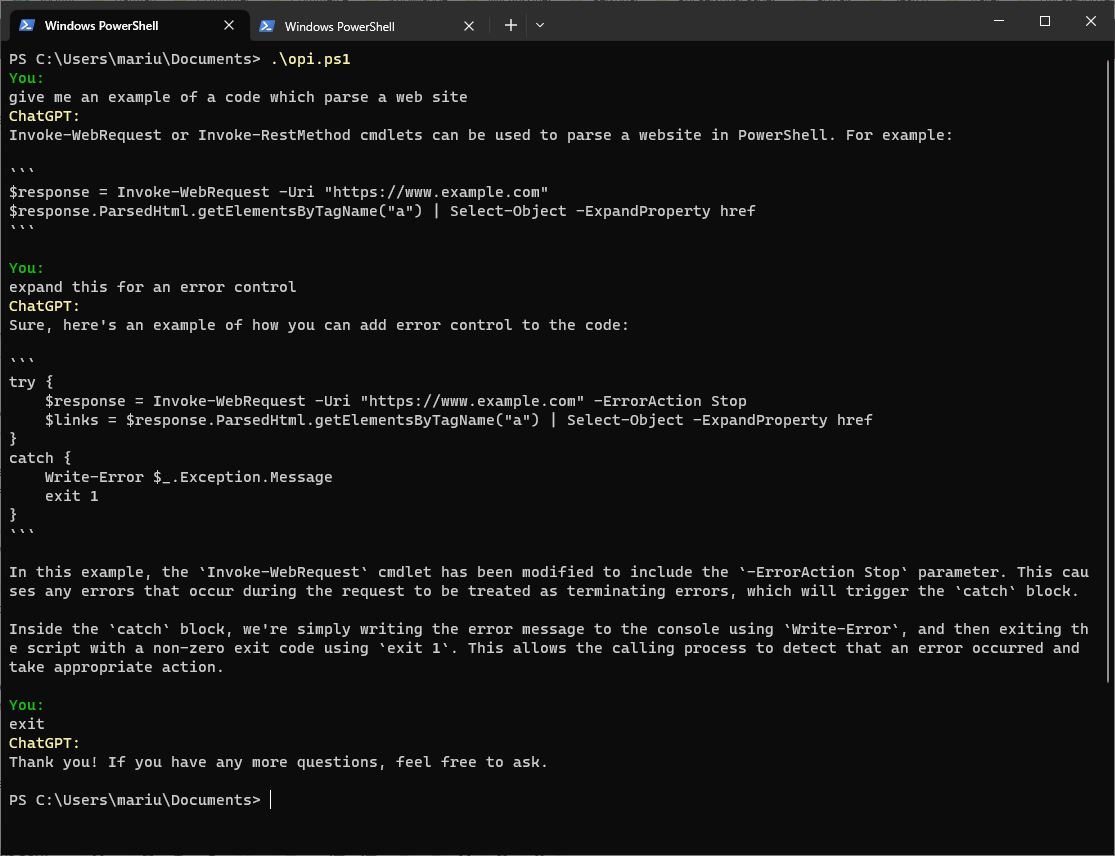This screenshot has height=856, width=1115.
Task: Click the line starting '$links = $response.ParsedHtml'
Action: click(x=459, y=420)
